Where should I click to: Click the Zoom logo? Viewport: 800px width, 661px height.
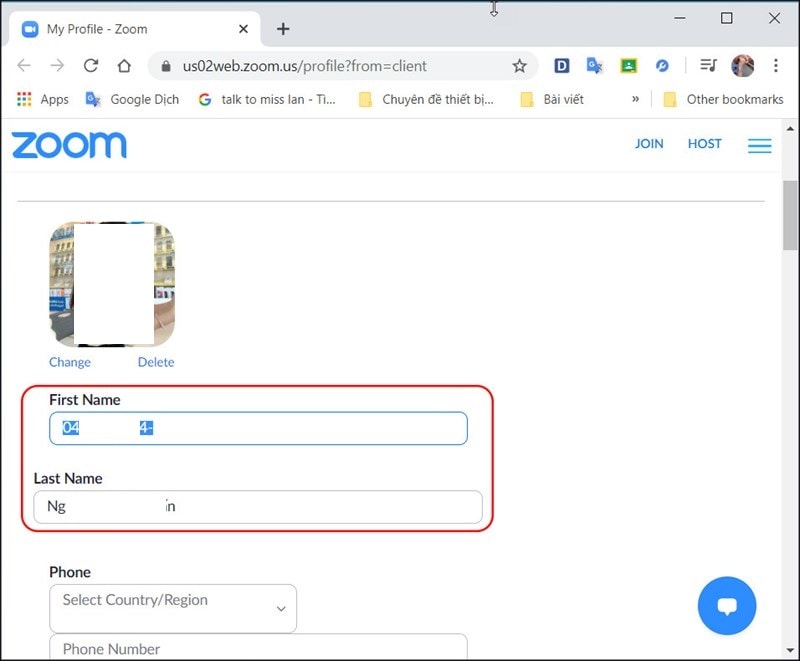click(69, 145)
